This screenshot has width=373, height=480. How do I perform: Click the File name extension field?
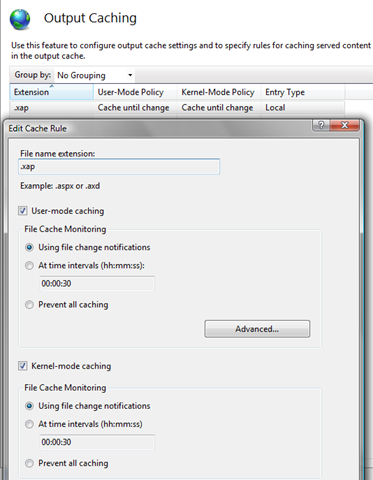click(119, 166)
